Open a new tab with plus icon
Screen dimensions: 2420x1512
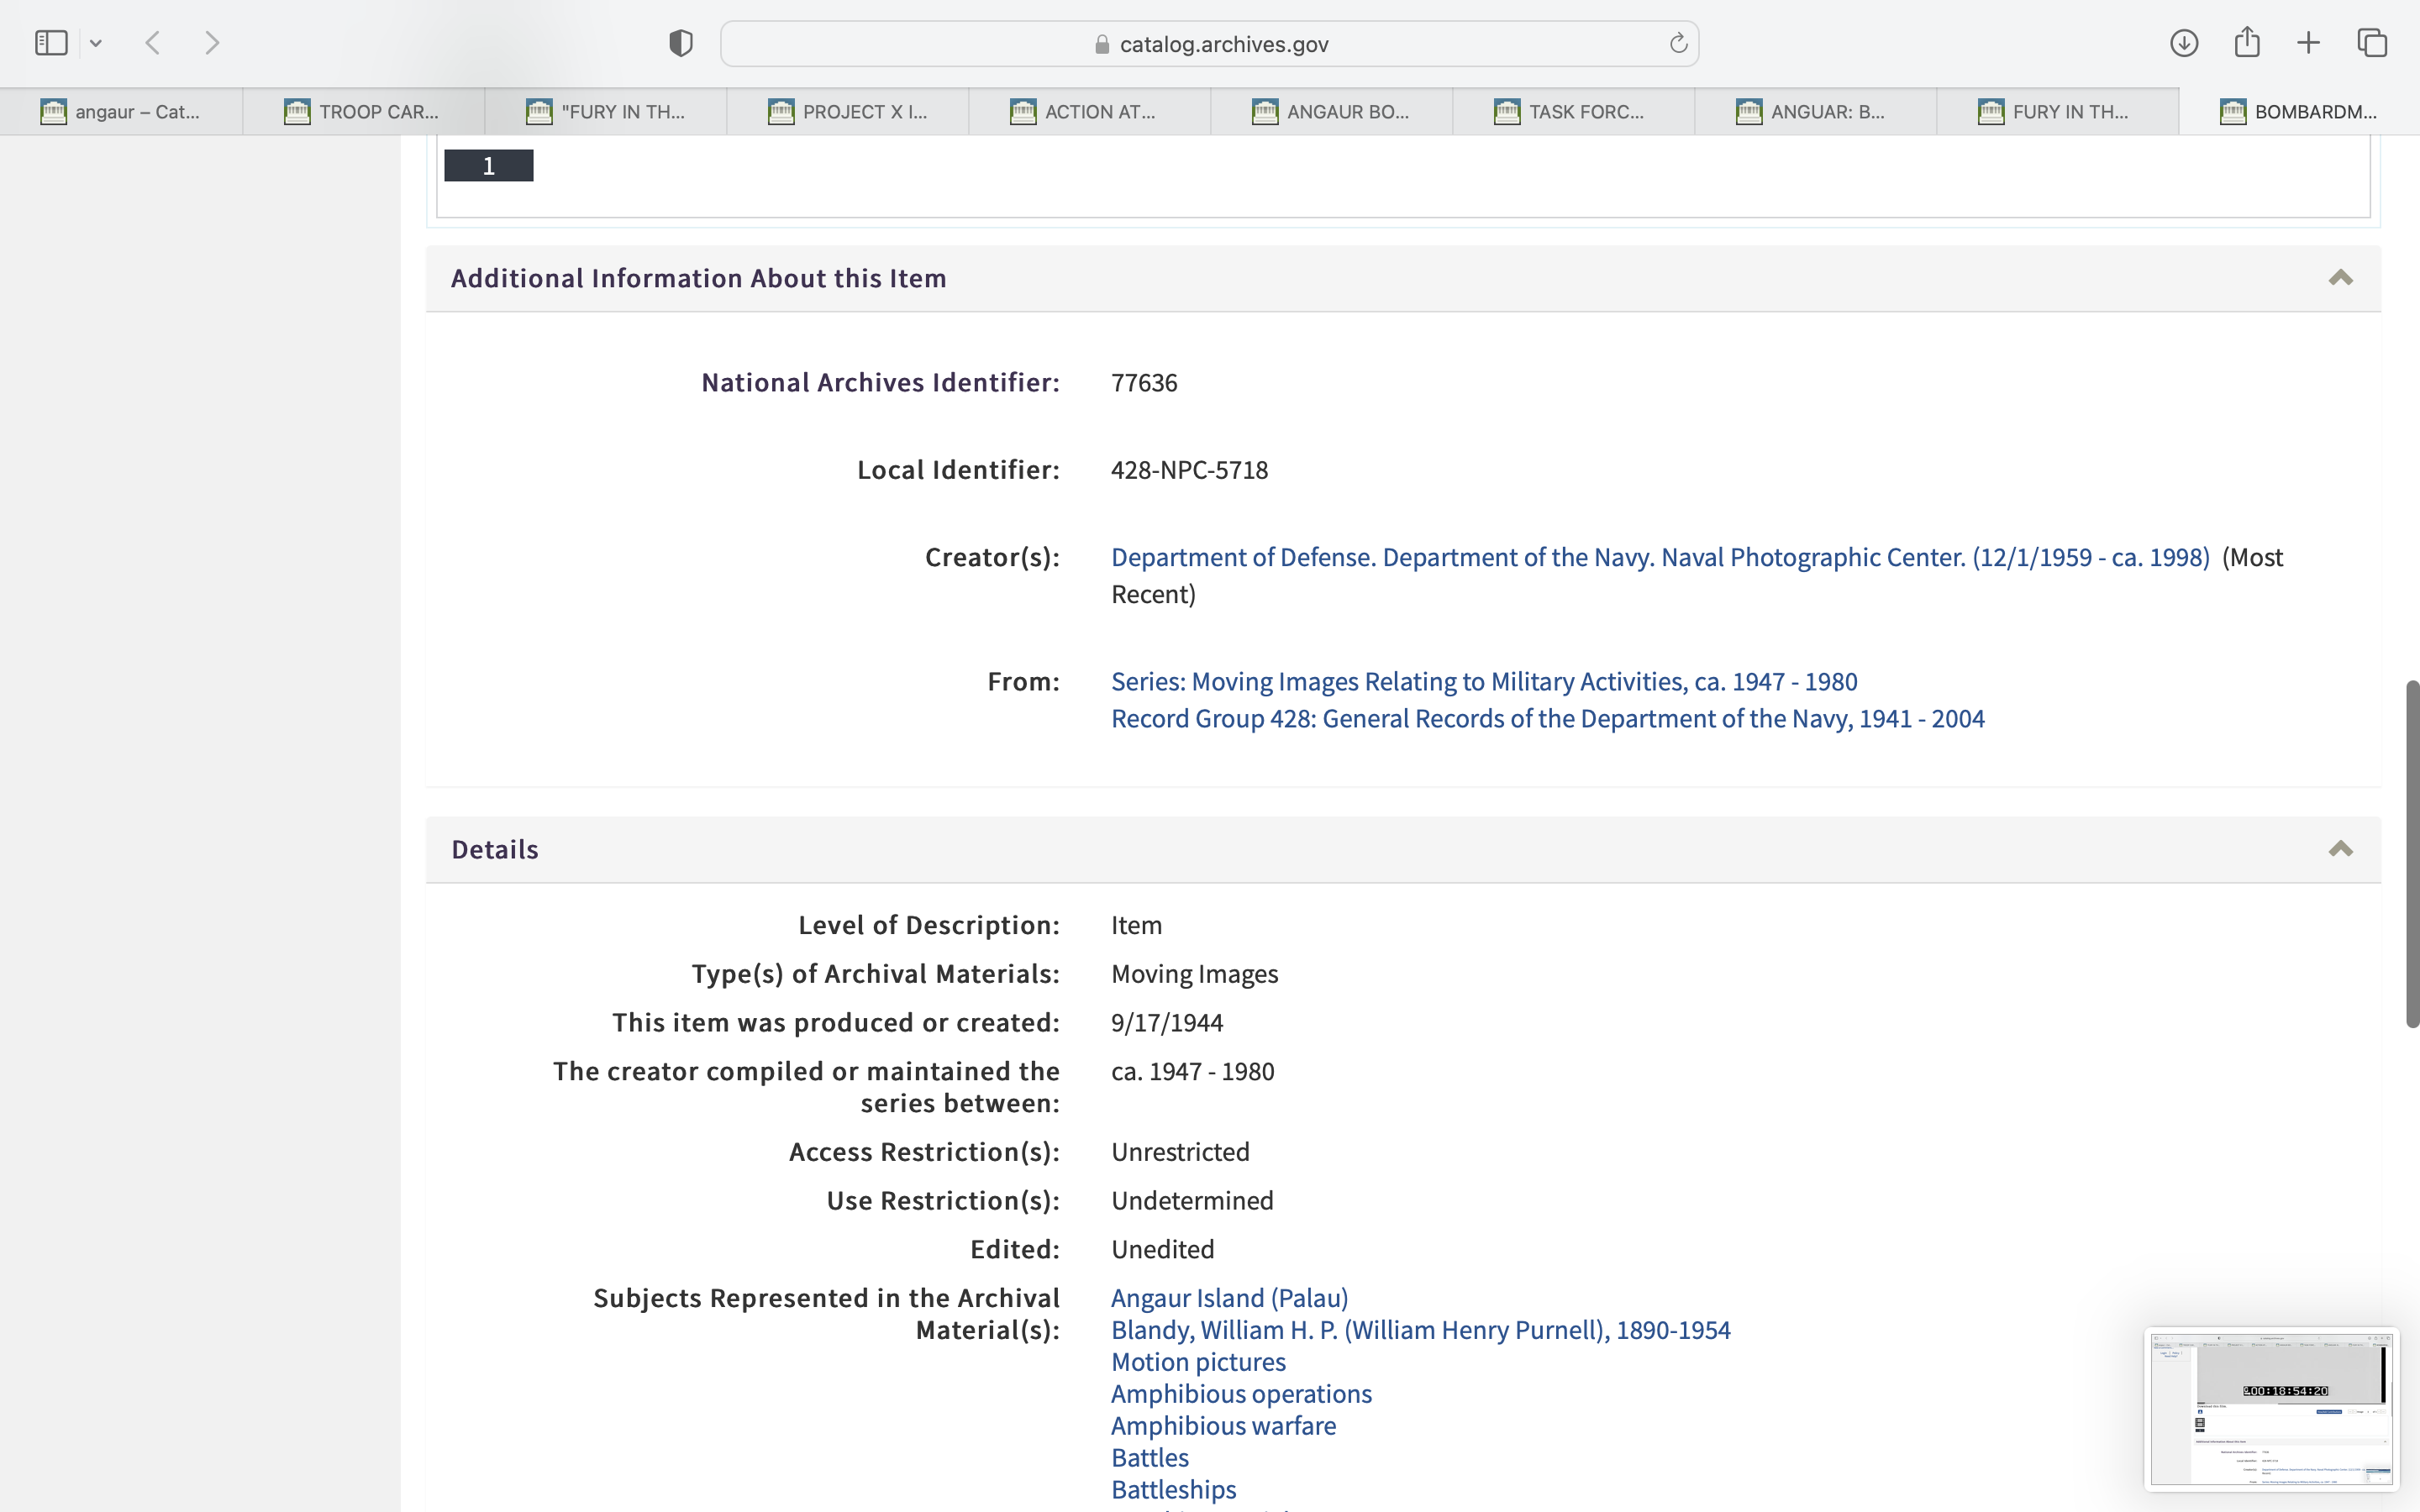click(2308, 43)
